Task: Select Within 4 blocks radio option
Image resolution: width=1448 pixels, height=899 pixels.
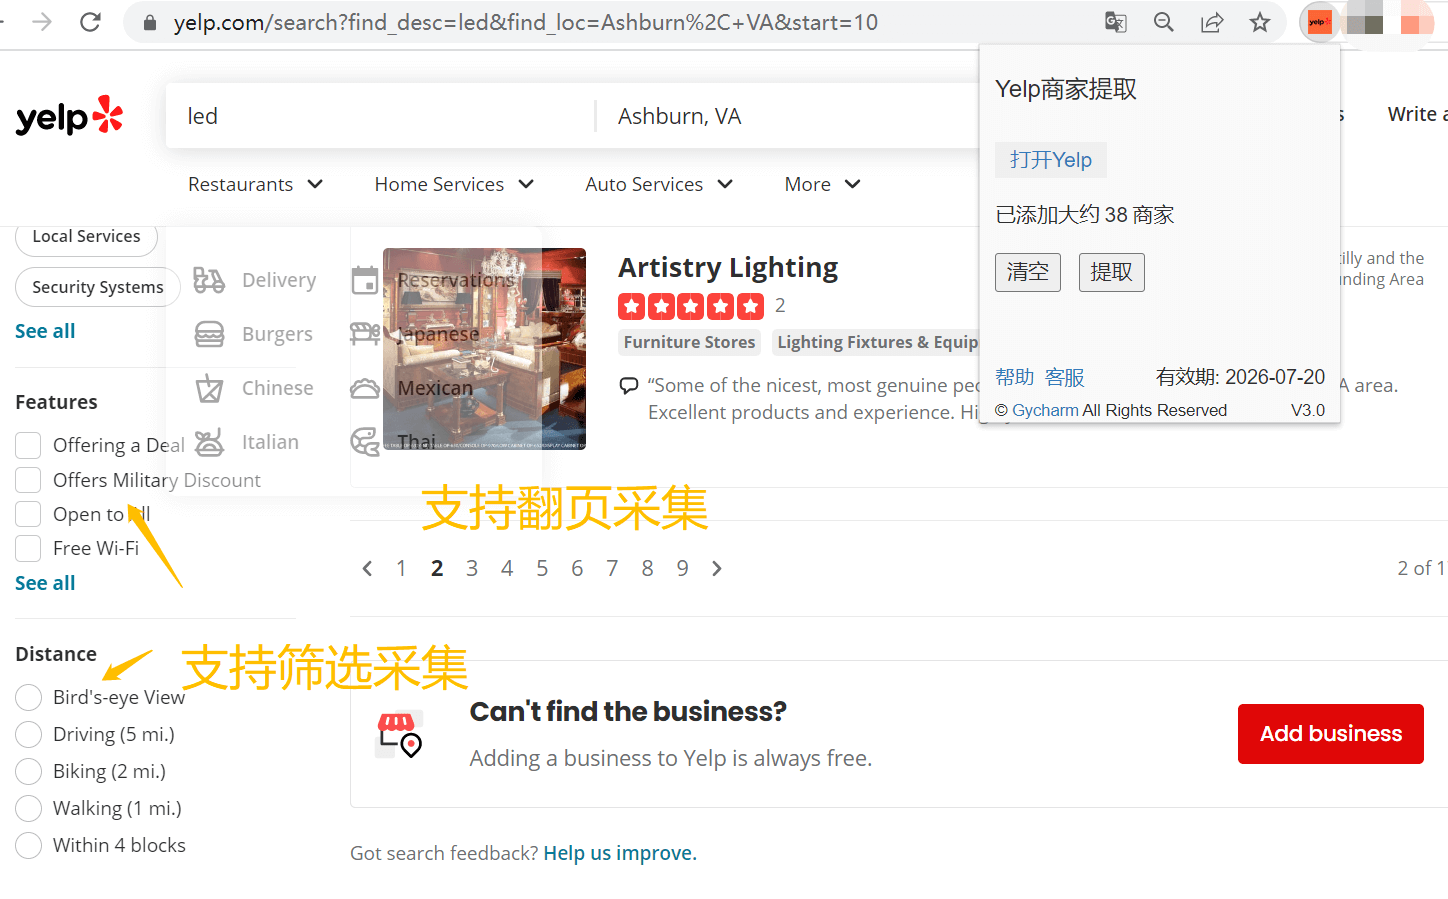Action: point(28,845)
